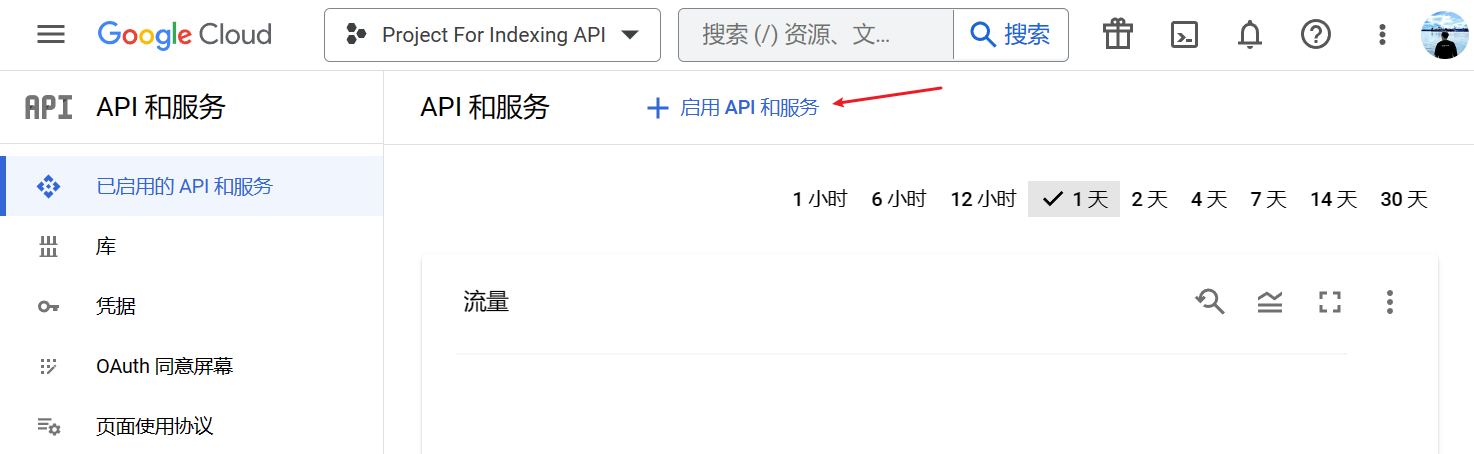The height and width of the screenshot is (454, 1474).
Task: Reset zoom on the 流量 chart
Action: pyautogui.click(x=1210, y=302)
